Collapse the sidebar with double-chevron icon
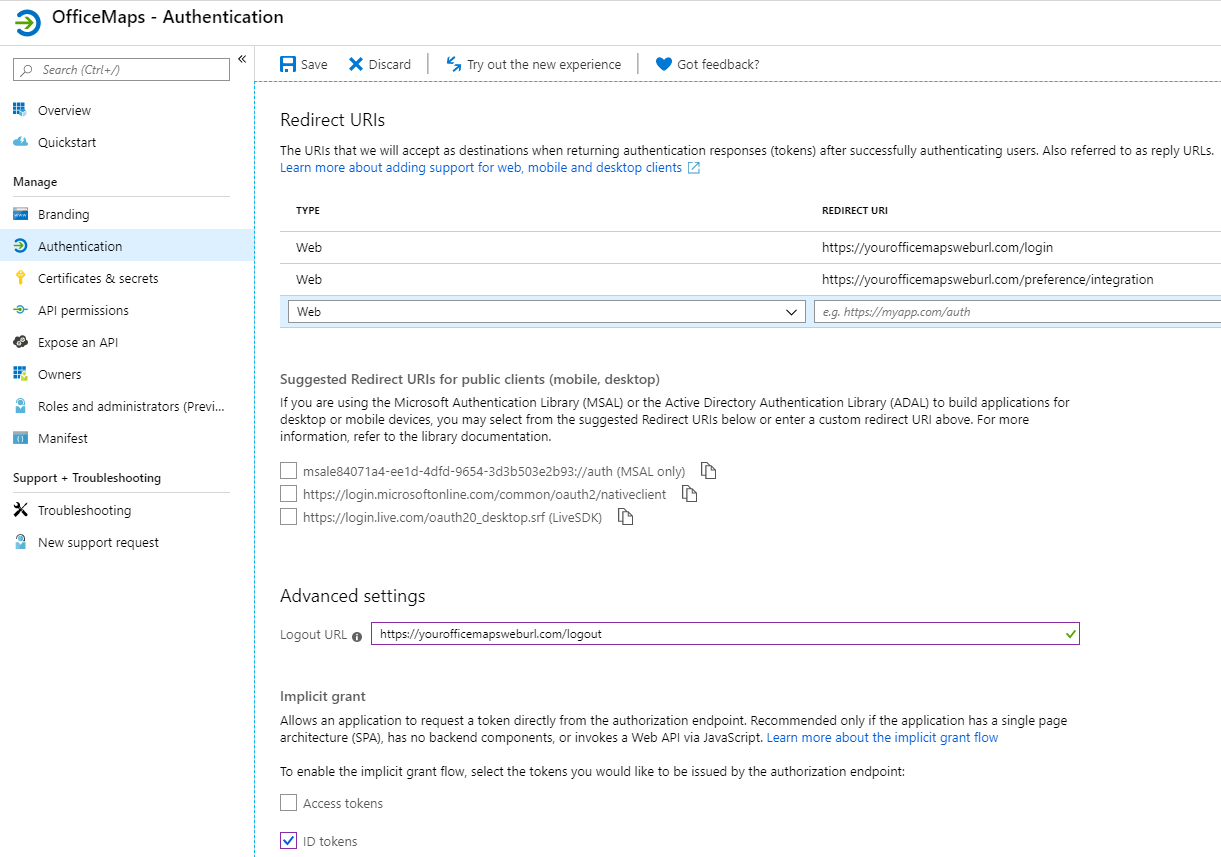The image size is (1221, 857). (242, 60)
